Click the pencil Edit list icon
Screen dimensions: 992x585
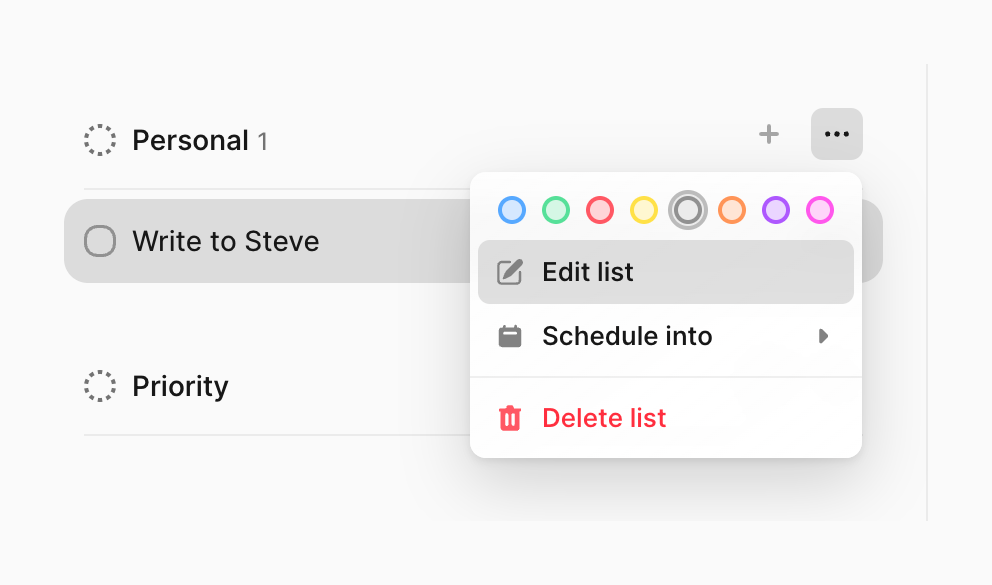click(510, 272)
